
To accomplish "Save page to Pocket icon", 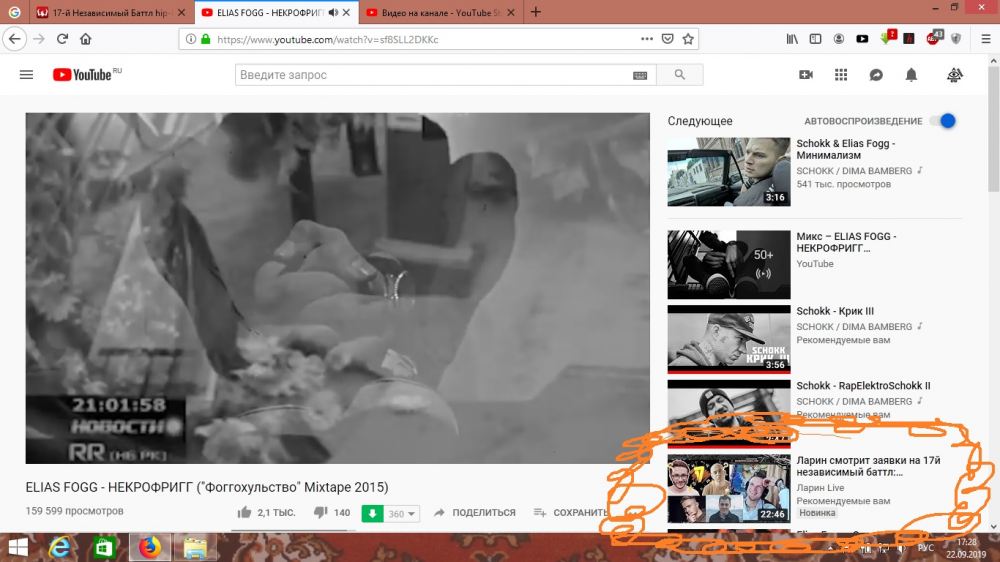I will 667,39.
